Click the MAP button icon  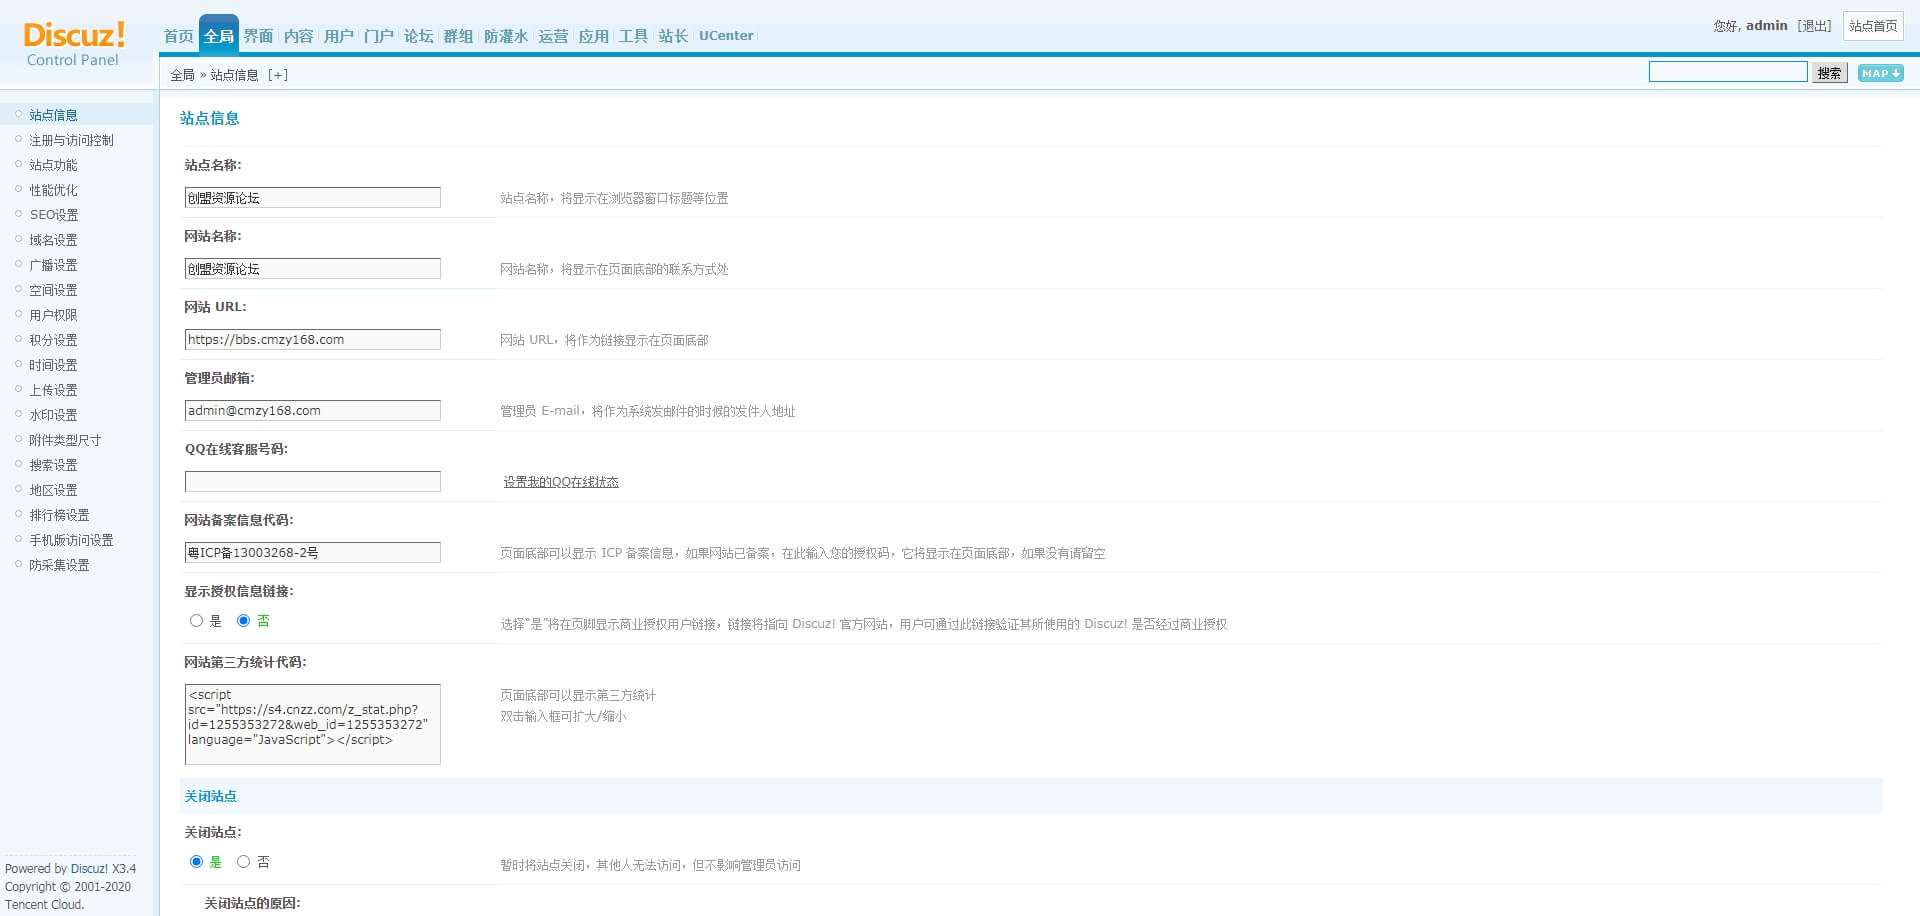click(1880, 73)
